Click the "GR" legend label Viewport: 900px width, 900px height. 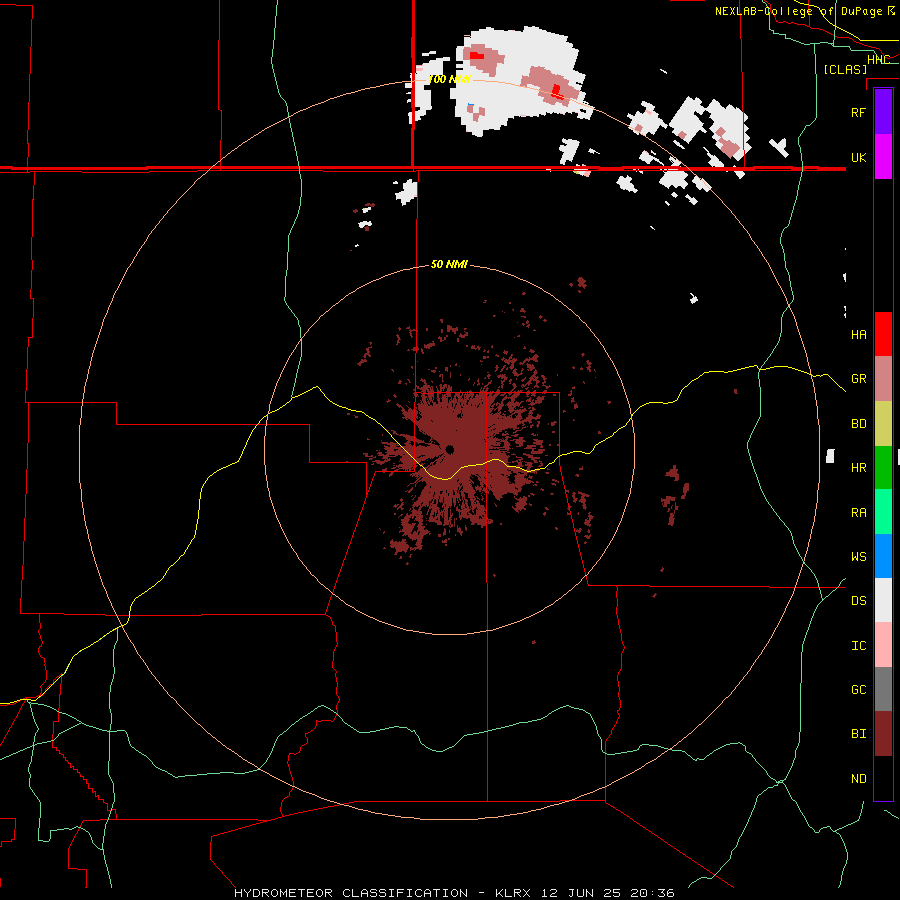click(x=858, y=379)
